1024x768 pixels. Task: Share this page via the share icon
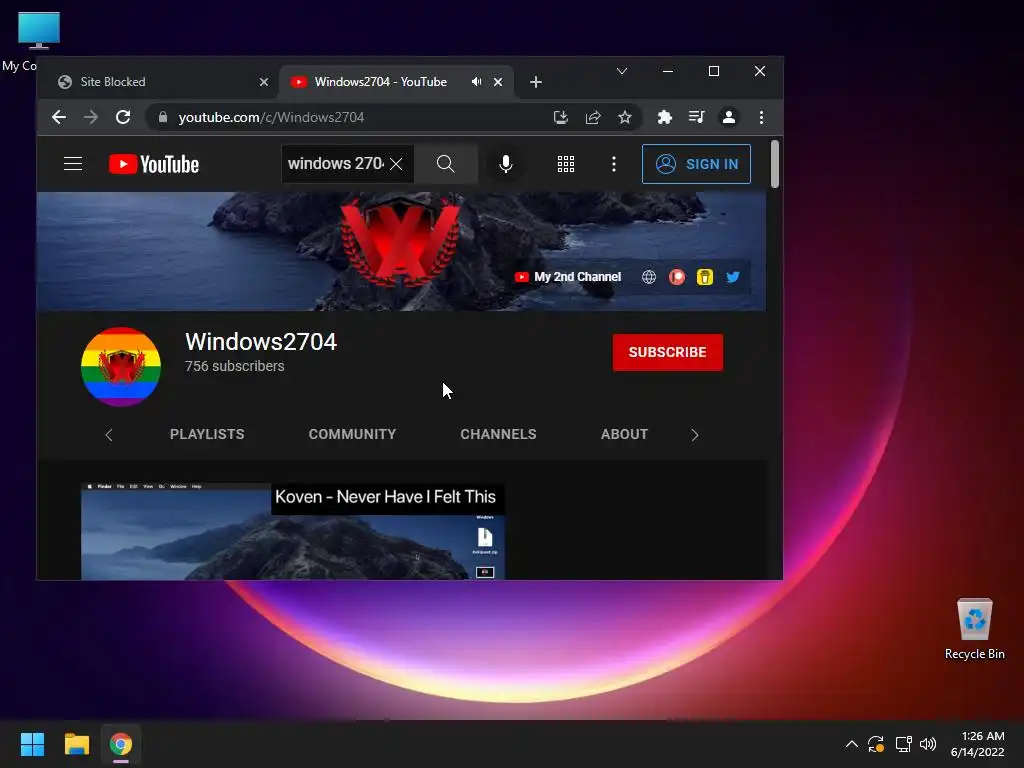click(x=593, y=118)
